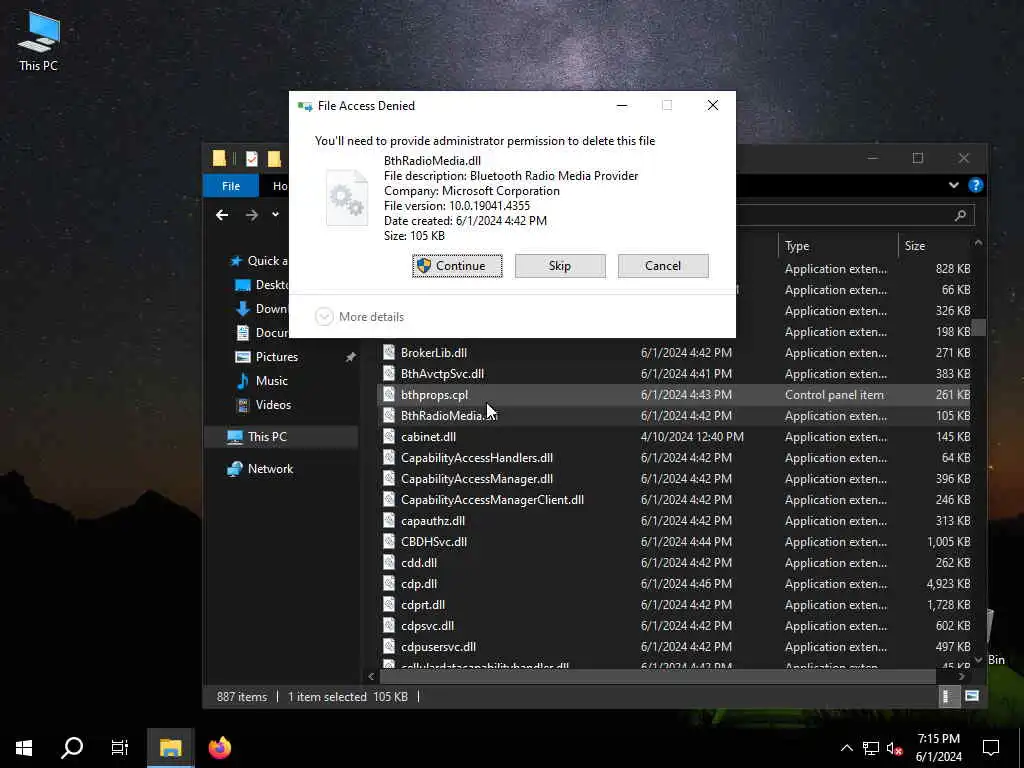Open Videos folder in sidebar
The image size is (1024, 768).
(263, 405)
